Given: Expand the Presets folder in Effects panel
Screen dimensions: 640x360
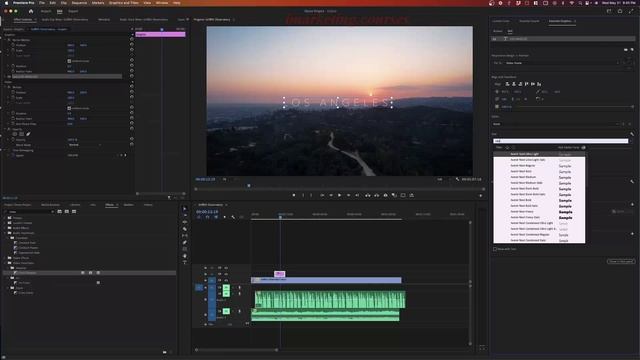Looking at the screenshot, I should coord(5,218).
